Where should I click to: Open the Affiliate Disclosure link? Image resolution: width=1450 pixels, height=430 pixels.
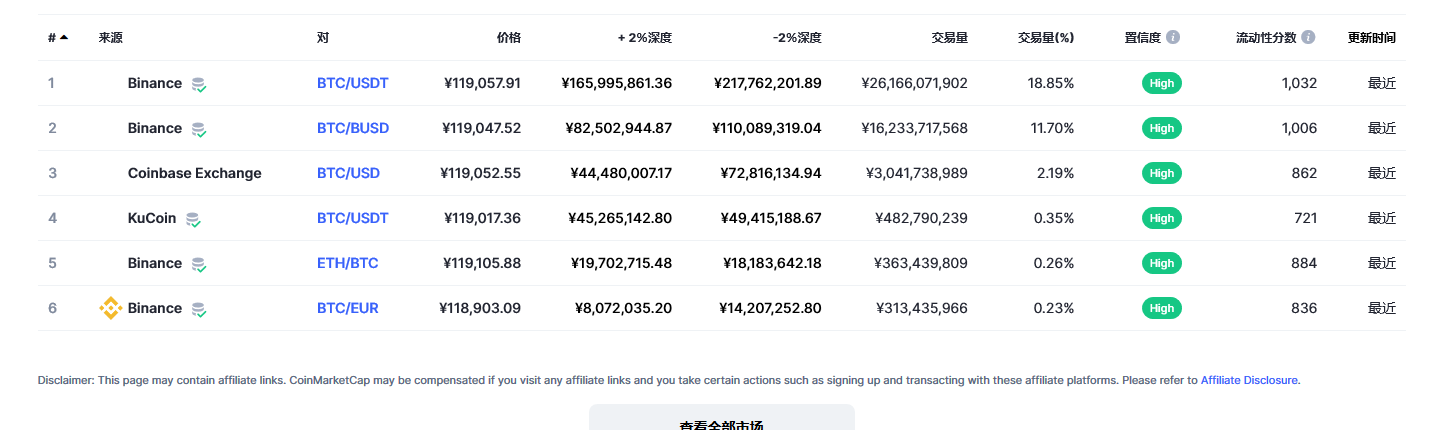point(1249,380)
